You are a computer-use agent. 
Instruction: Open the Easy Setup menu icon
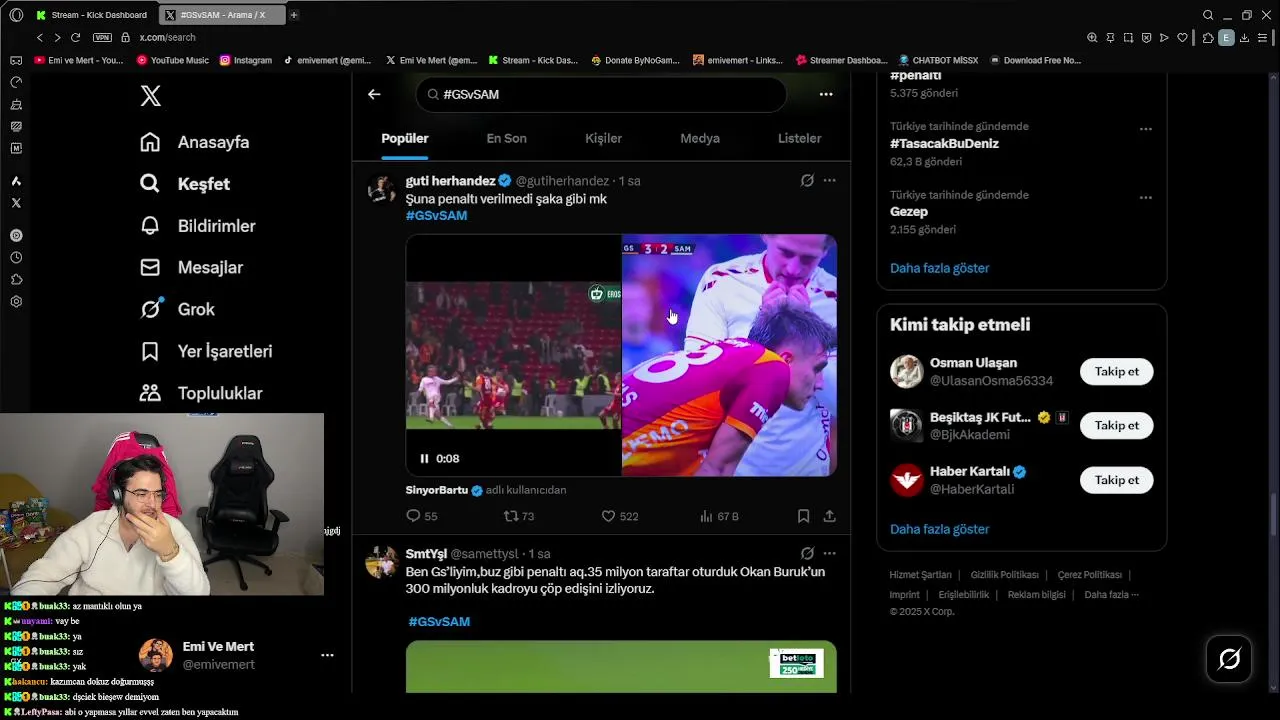coord(1263,38)
